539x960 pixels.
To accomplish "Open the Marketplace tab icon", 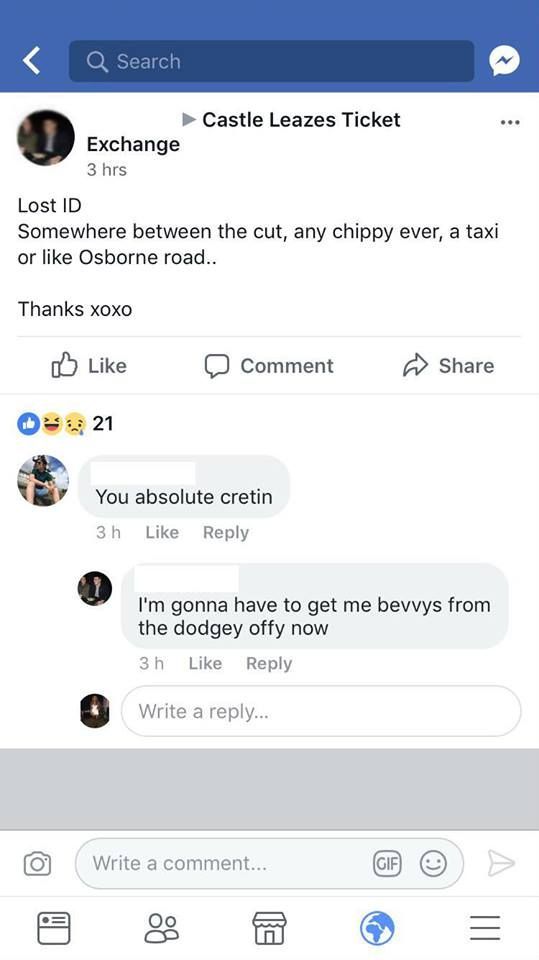I will (270, 928).
